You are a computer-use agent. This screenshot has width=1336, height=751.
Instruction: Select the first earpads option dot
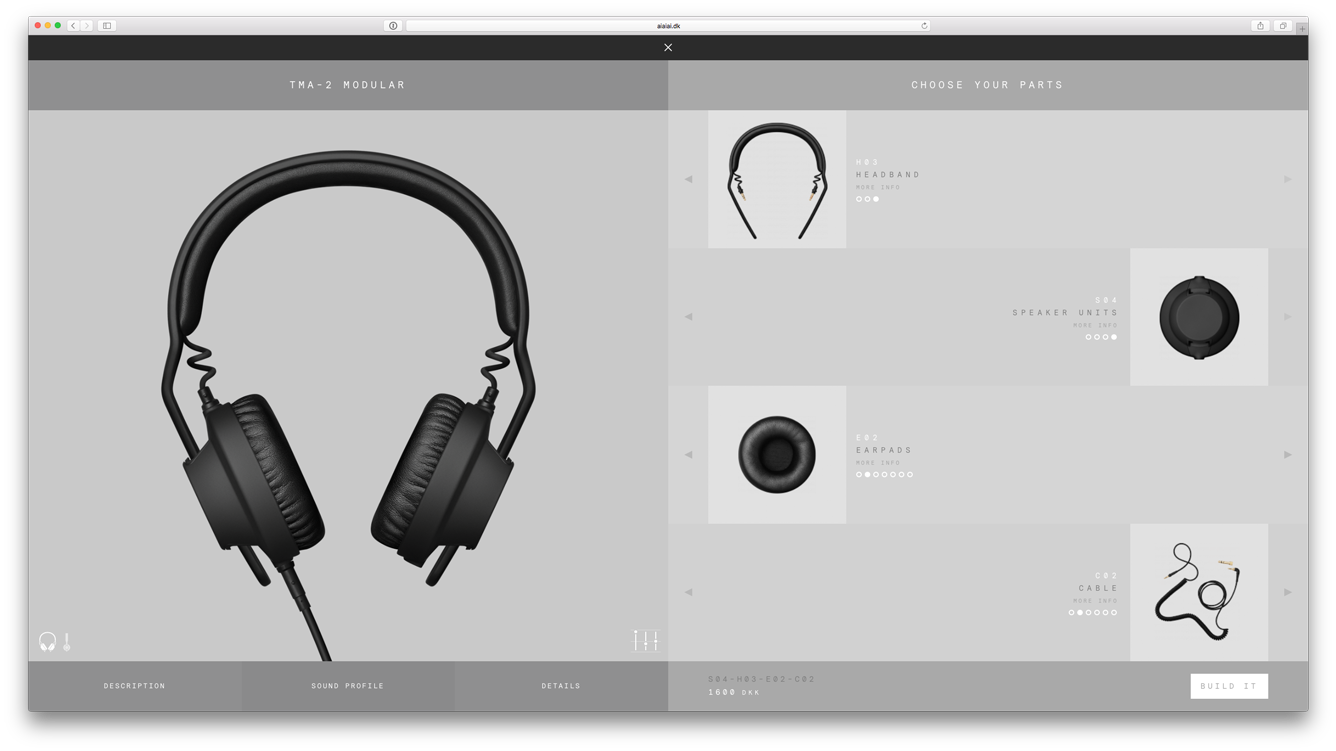[859, 475]
